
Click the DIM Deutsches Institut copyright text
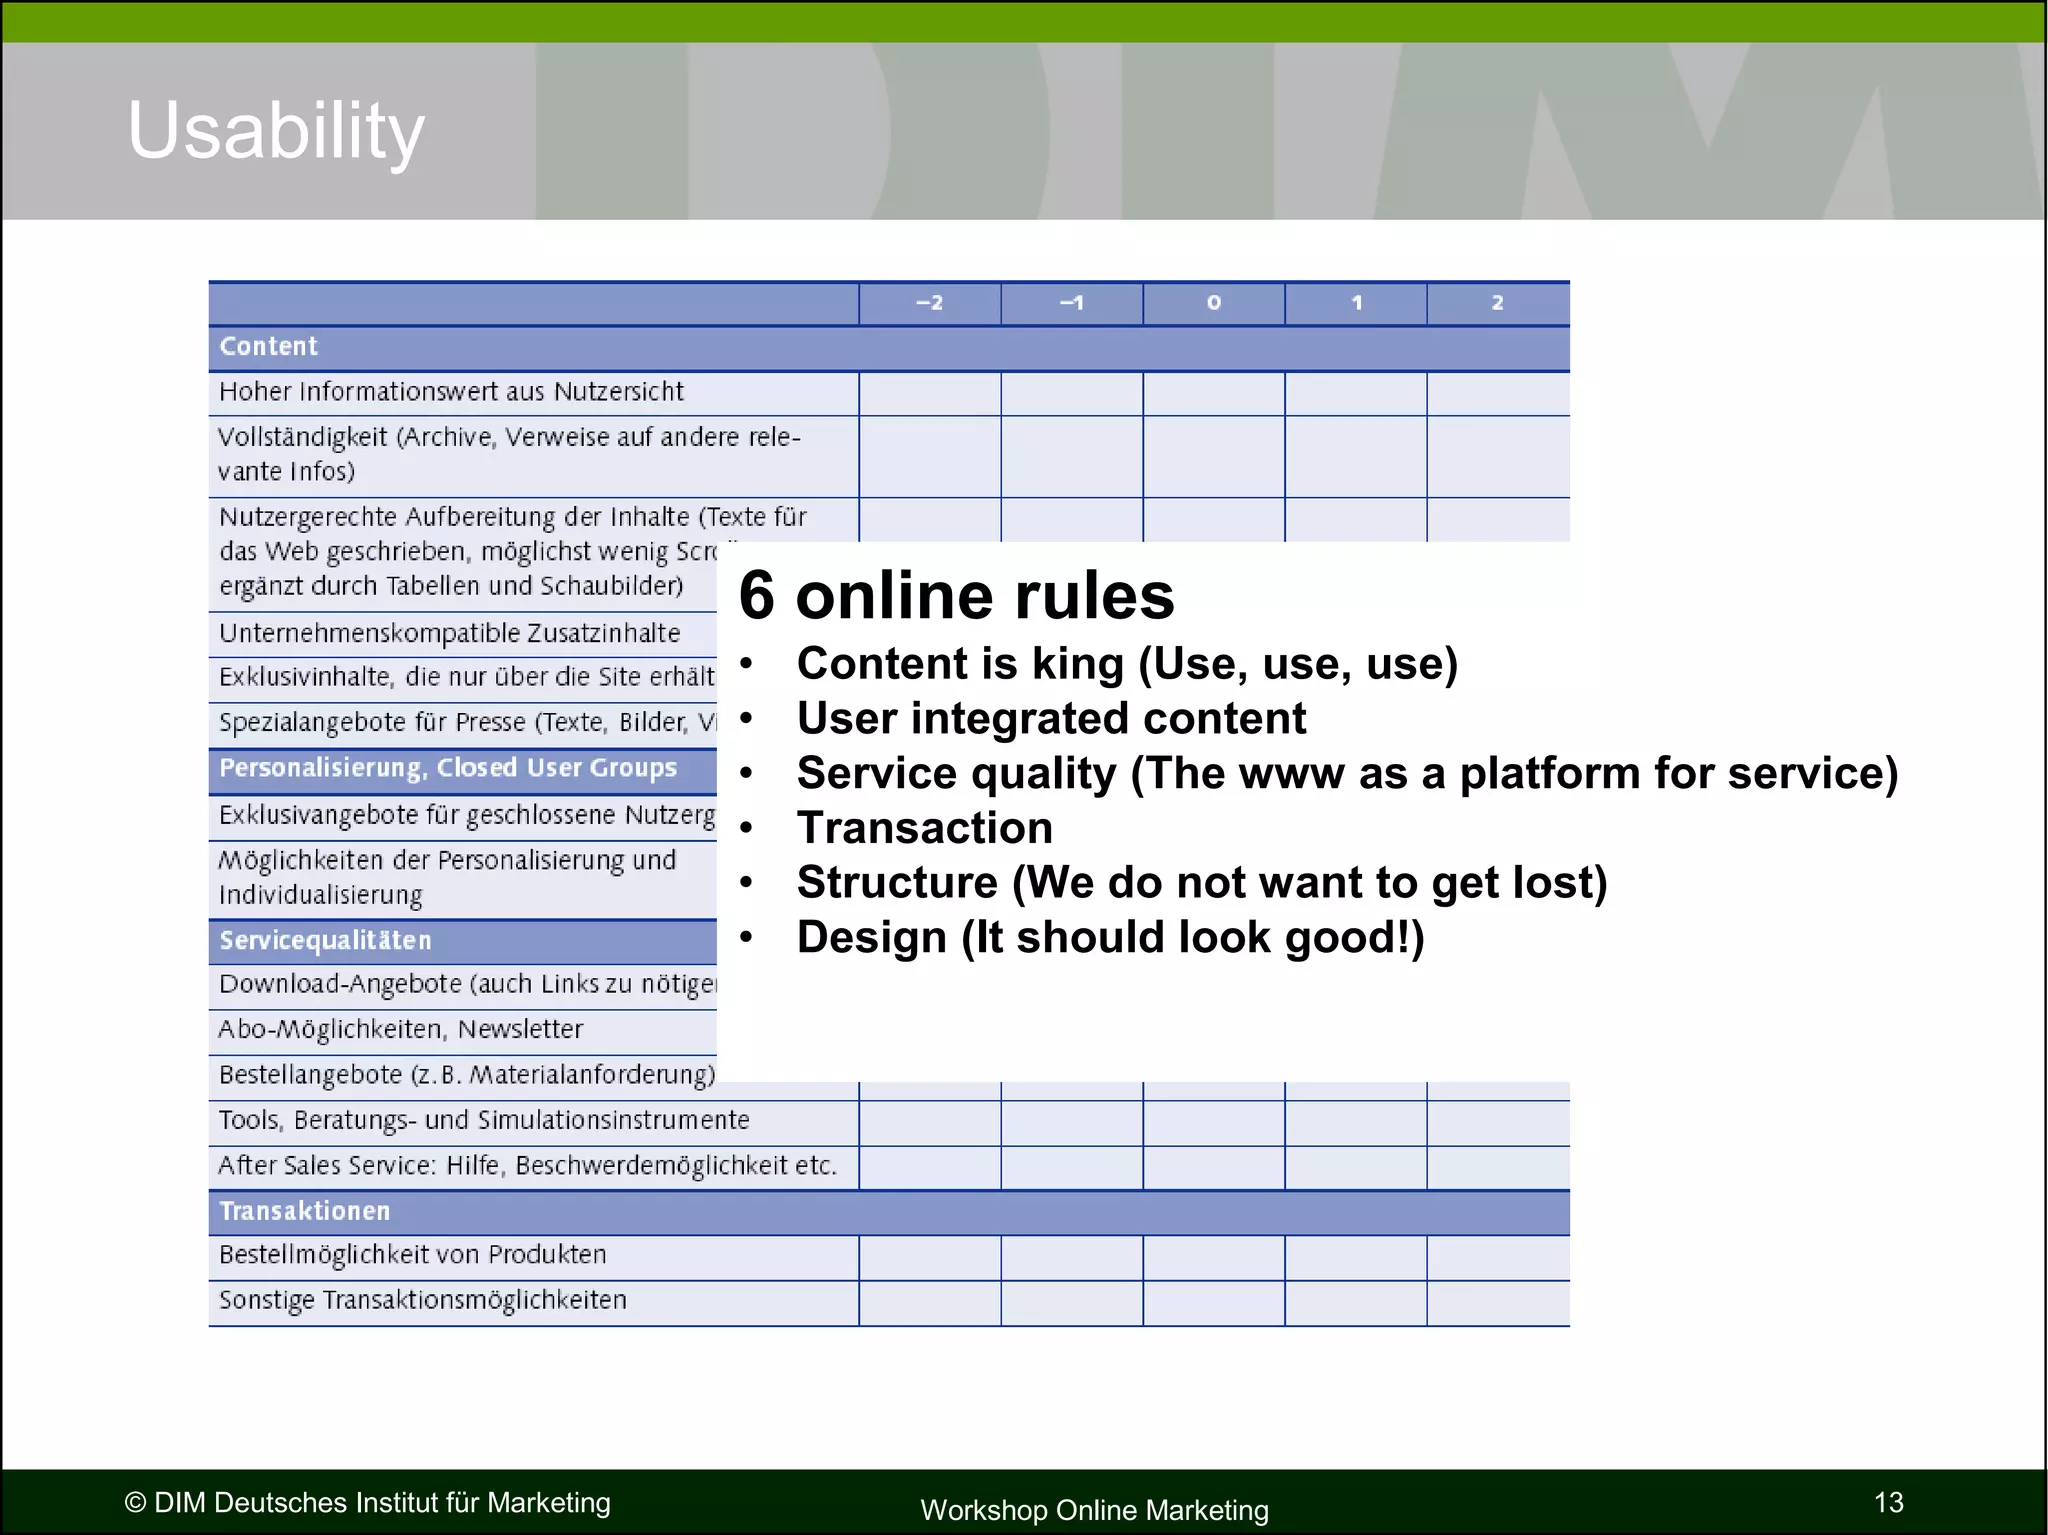coord(367,1502)
